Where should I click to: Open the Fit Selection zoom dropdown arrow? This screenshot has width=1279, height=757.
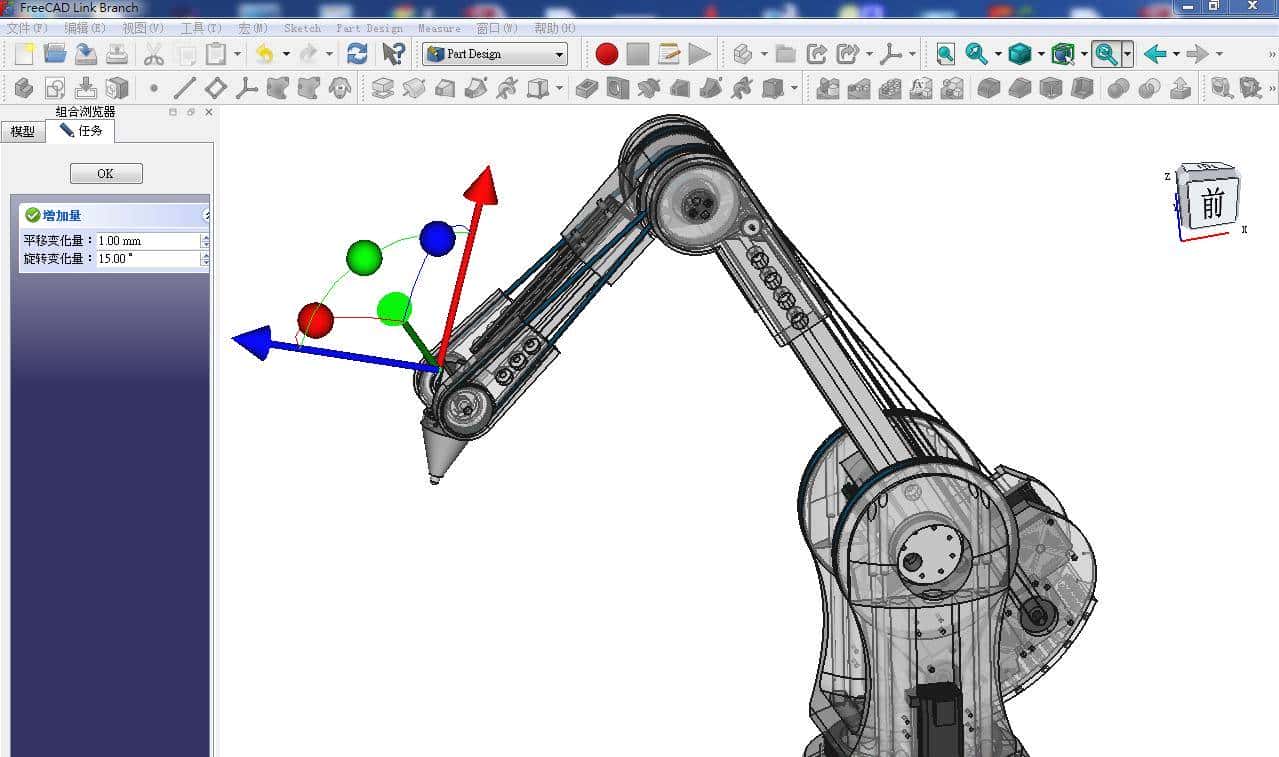998,54
